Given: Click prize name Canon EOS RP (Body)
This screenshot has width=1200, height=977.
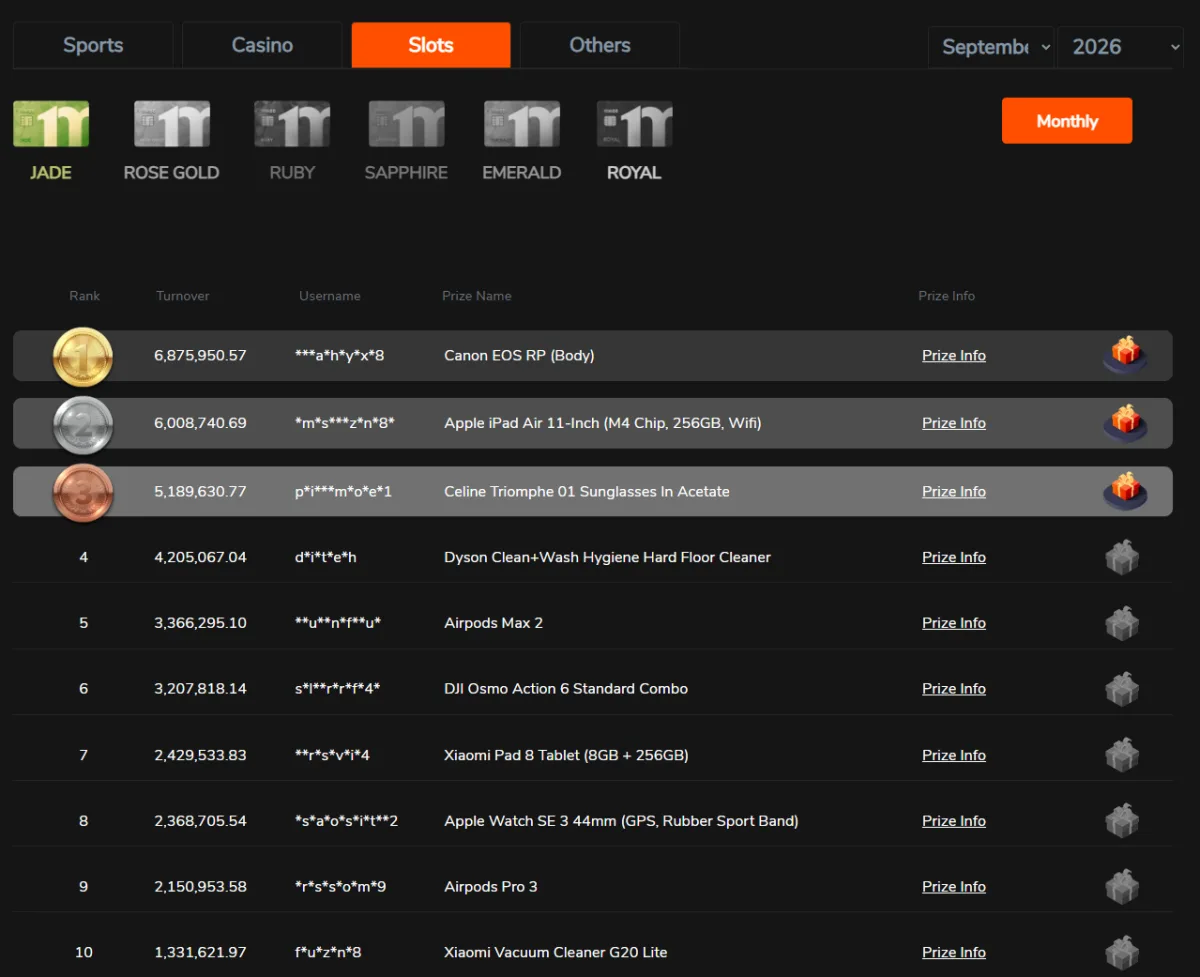Looking at the screenshot, I should [519, 356].
